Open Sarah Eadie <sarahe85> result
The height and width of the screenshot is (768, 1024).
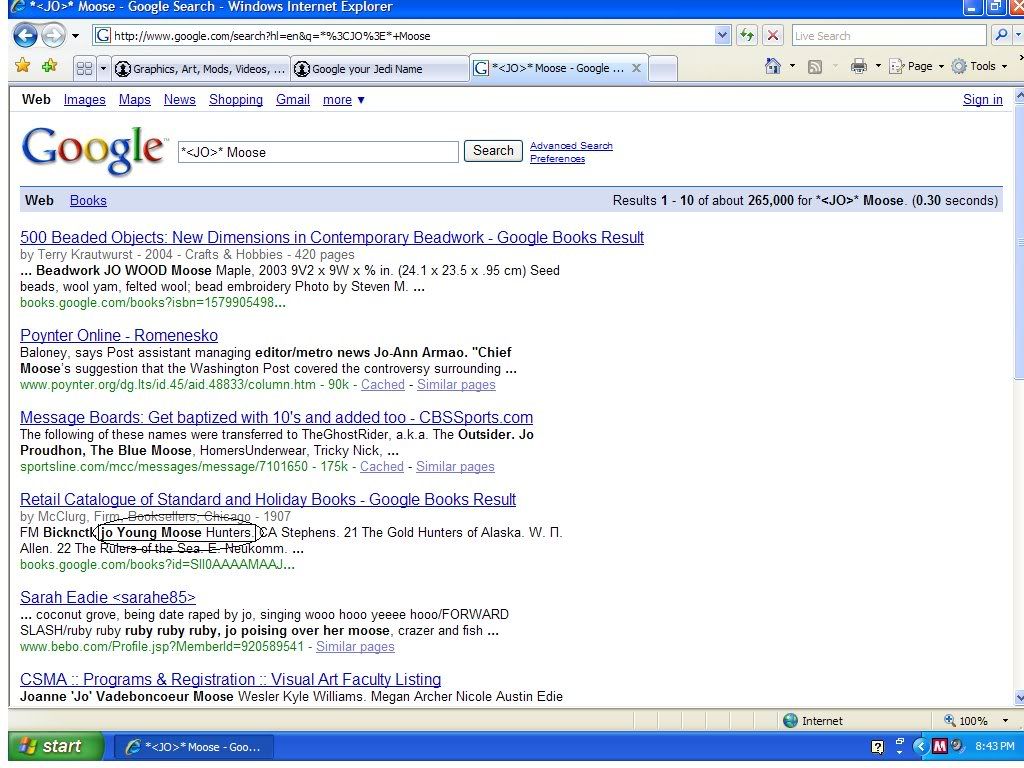click(108, 598)
